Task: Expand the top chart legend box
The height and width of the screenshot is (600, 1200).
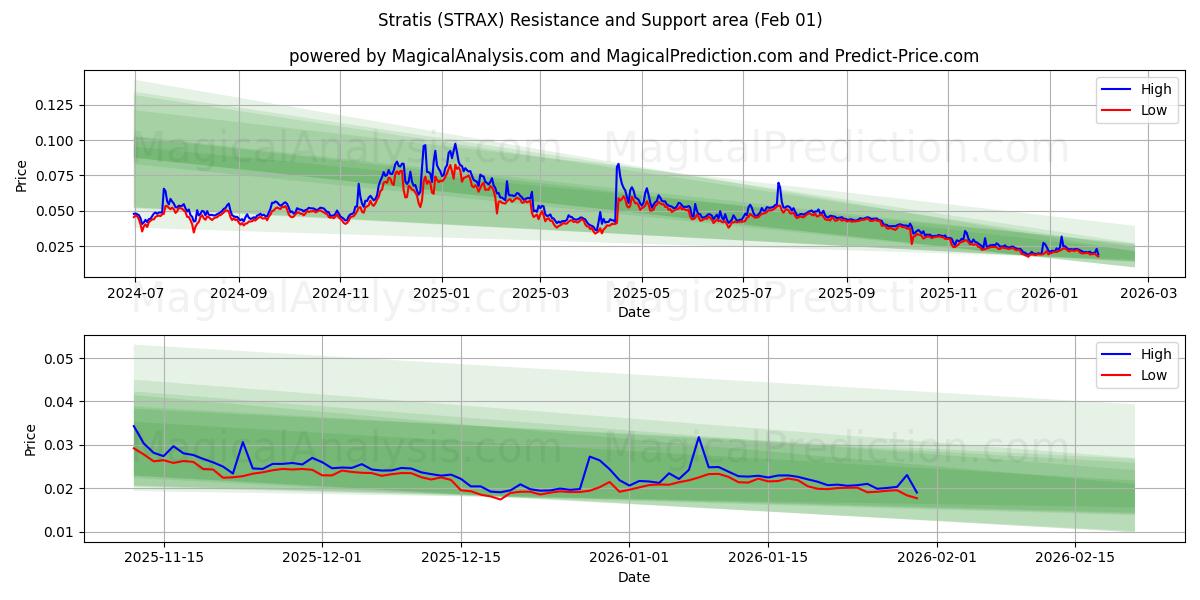Action: 1137,98
